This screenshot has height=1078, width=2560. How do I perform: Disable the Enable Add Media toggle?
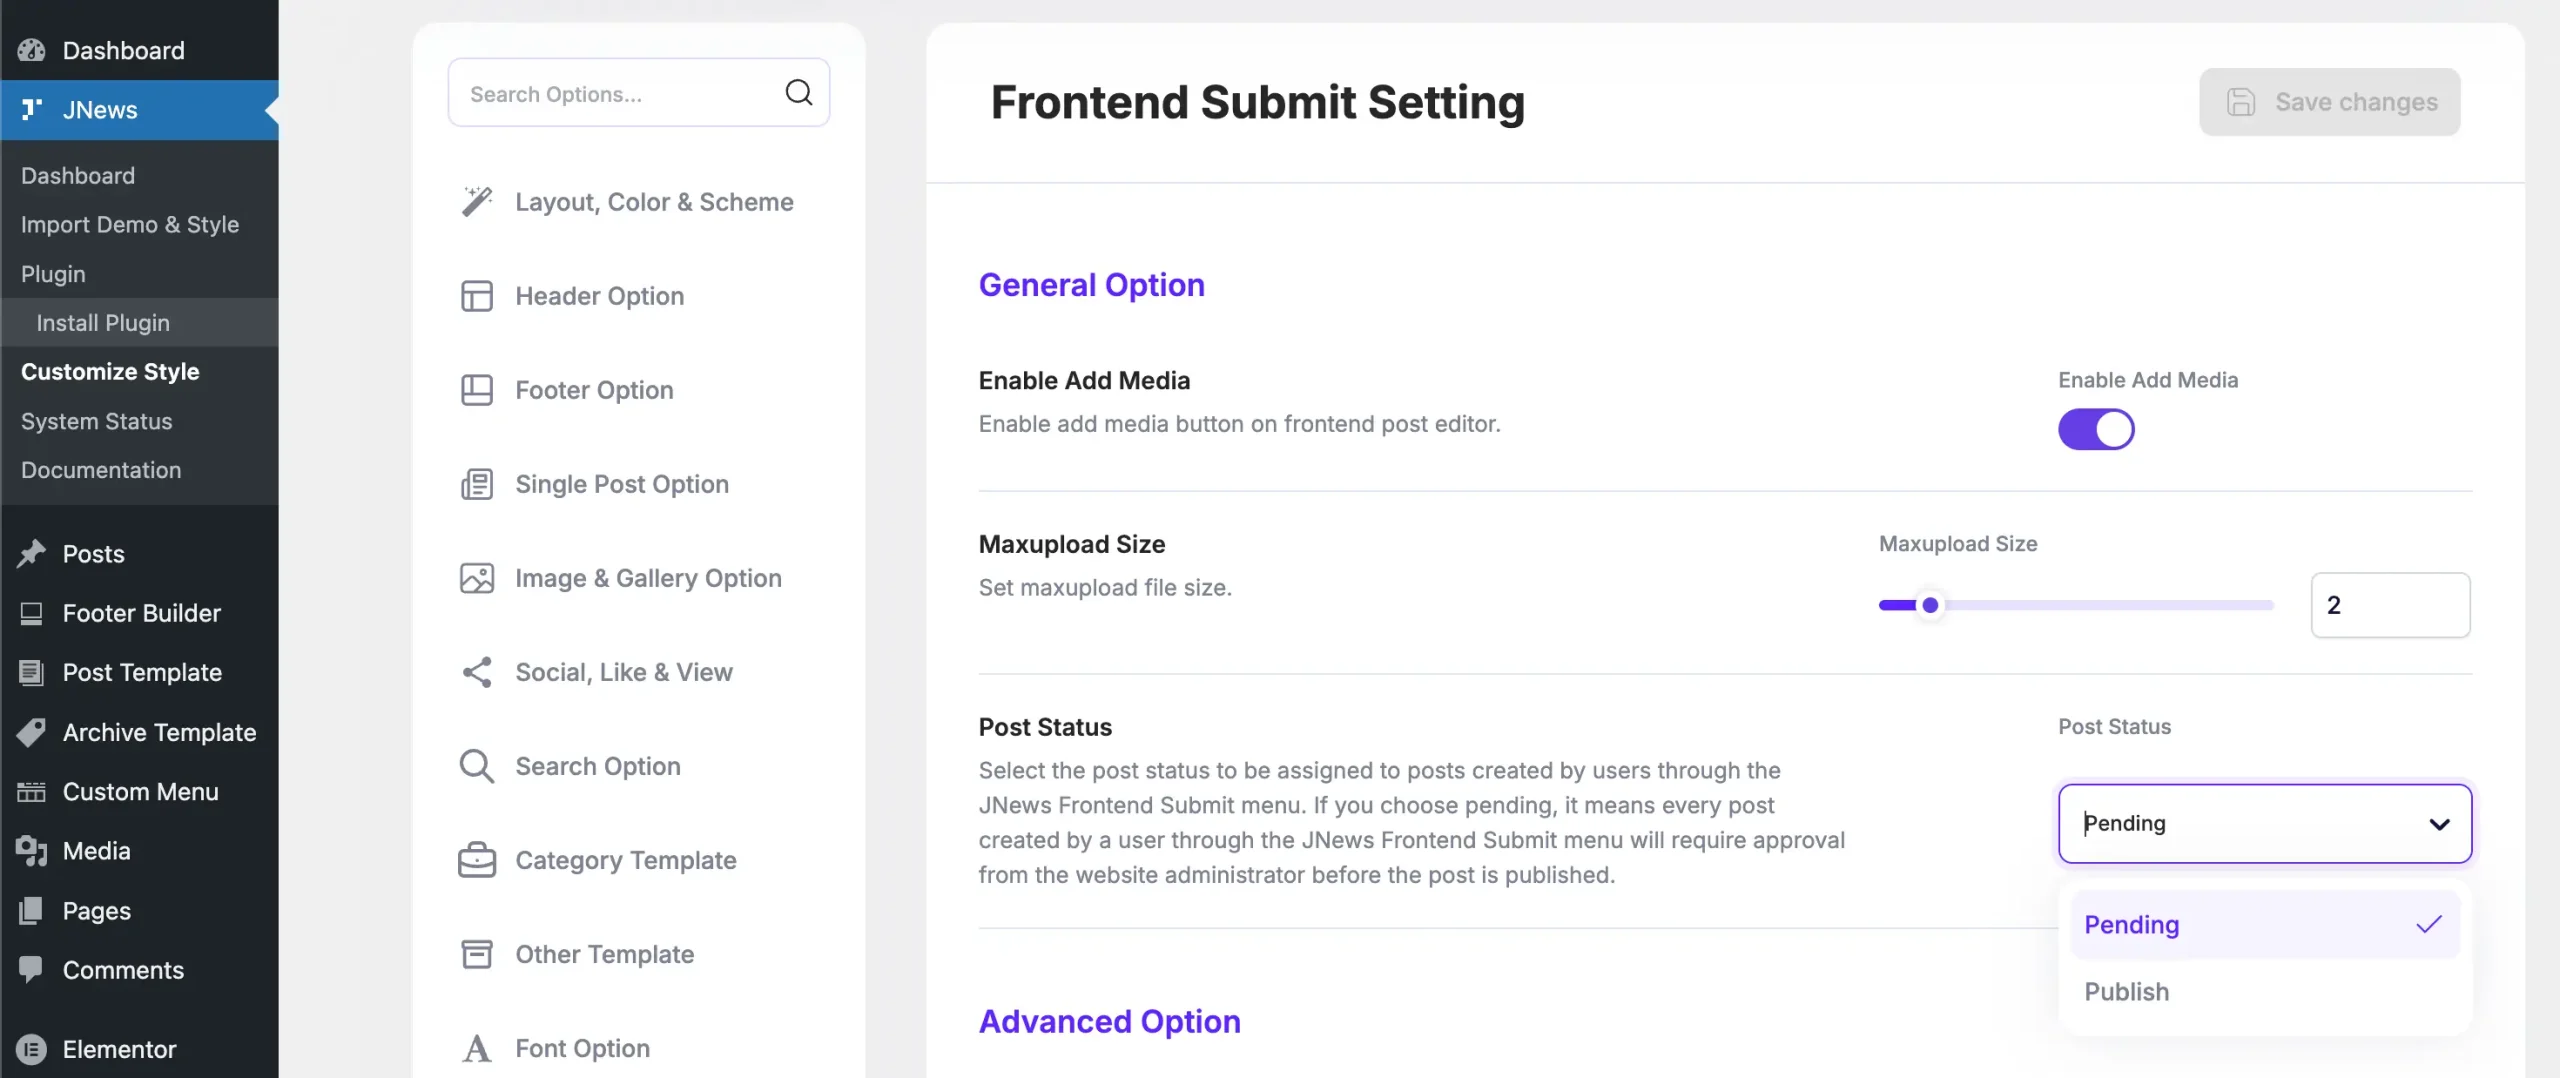pos(2096,430)
